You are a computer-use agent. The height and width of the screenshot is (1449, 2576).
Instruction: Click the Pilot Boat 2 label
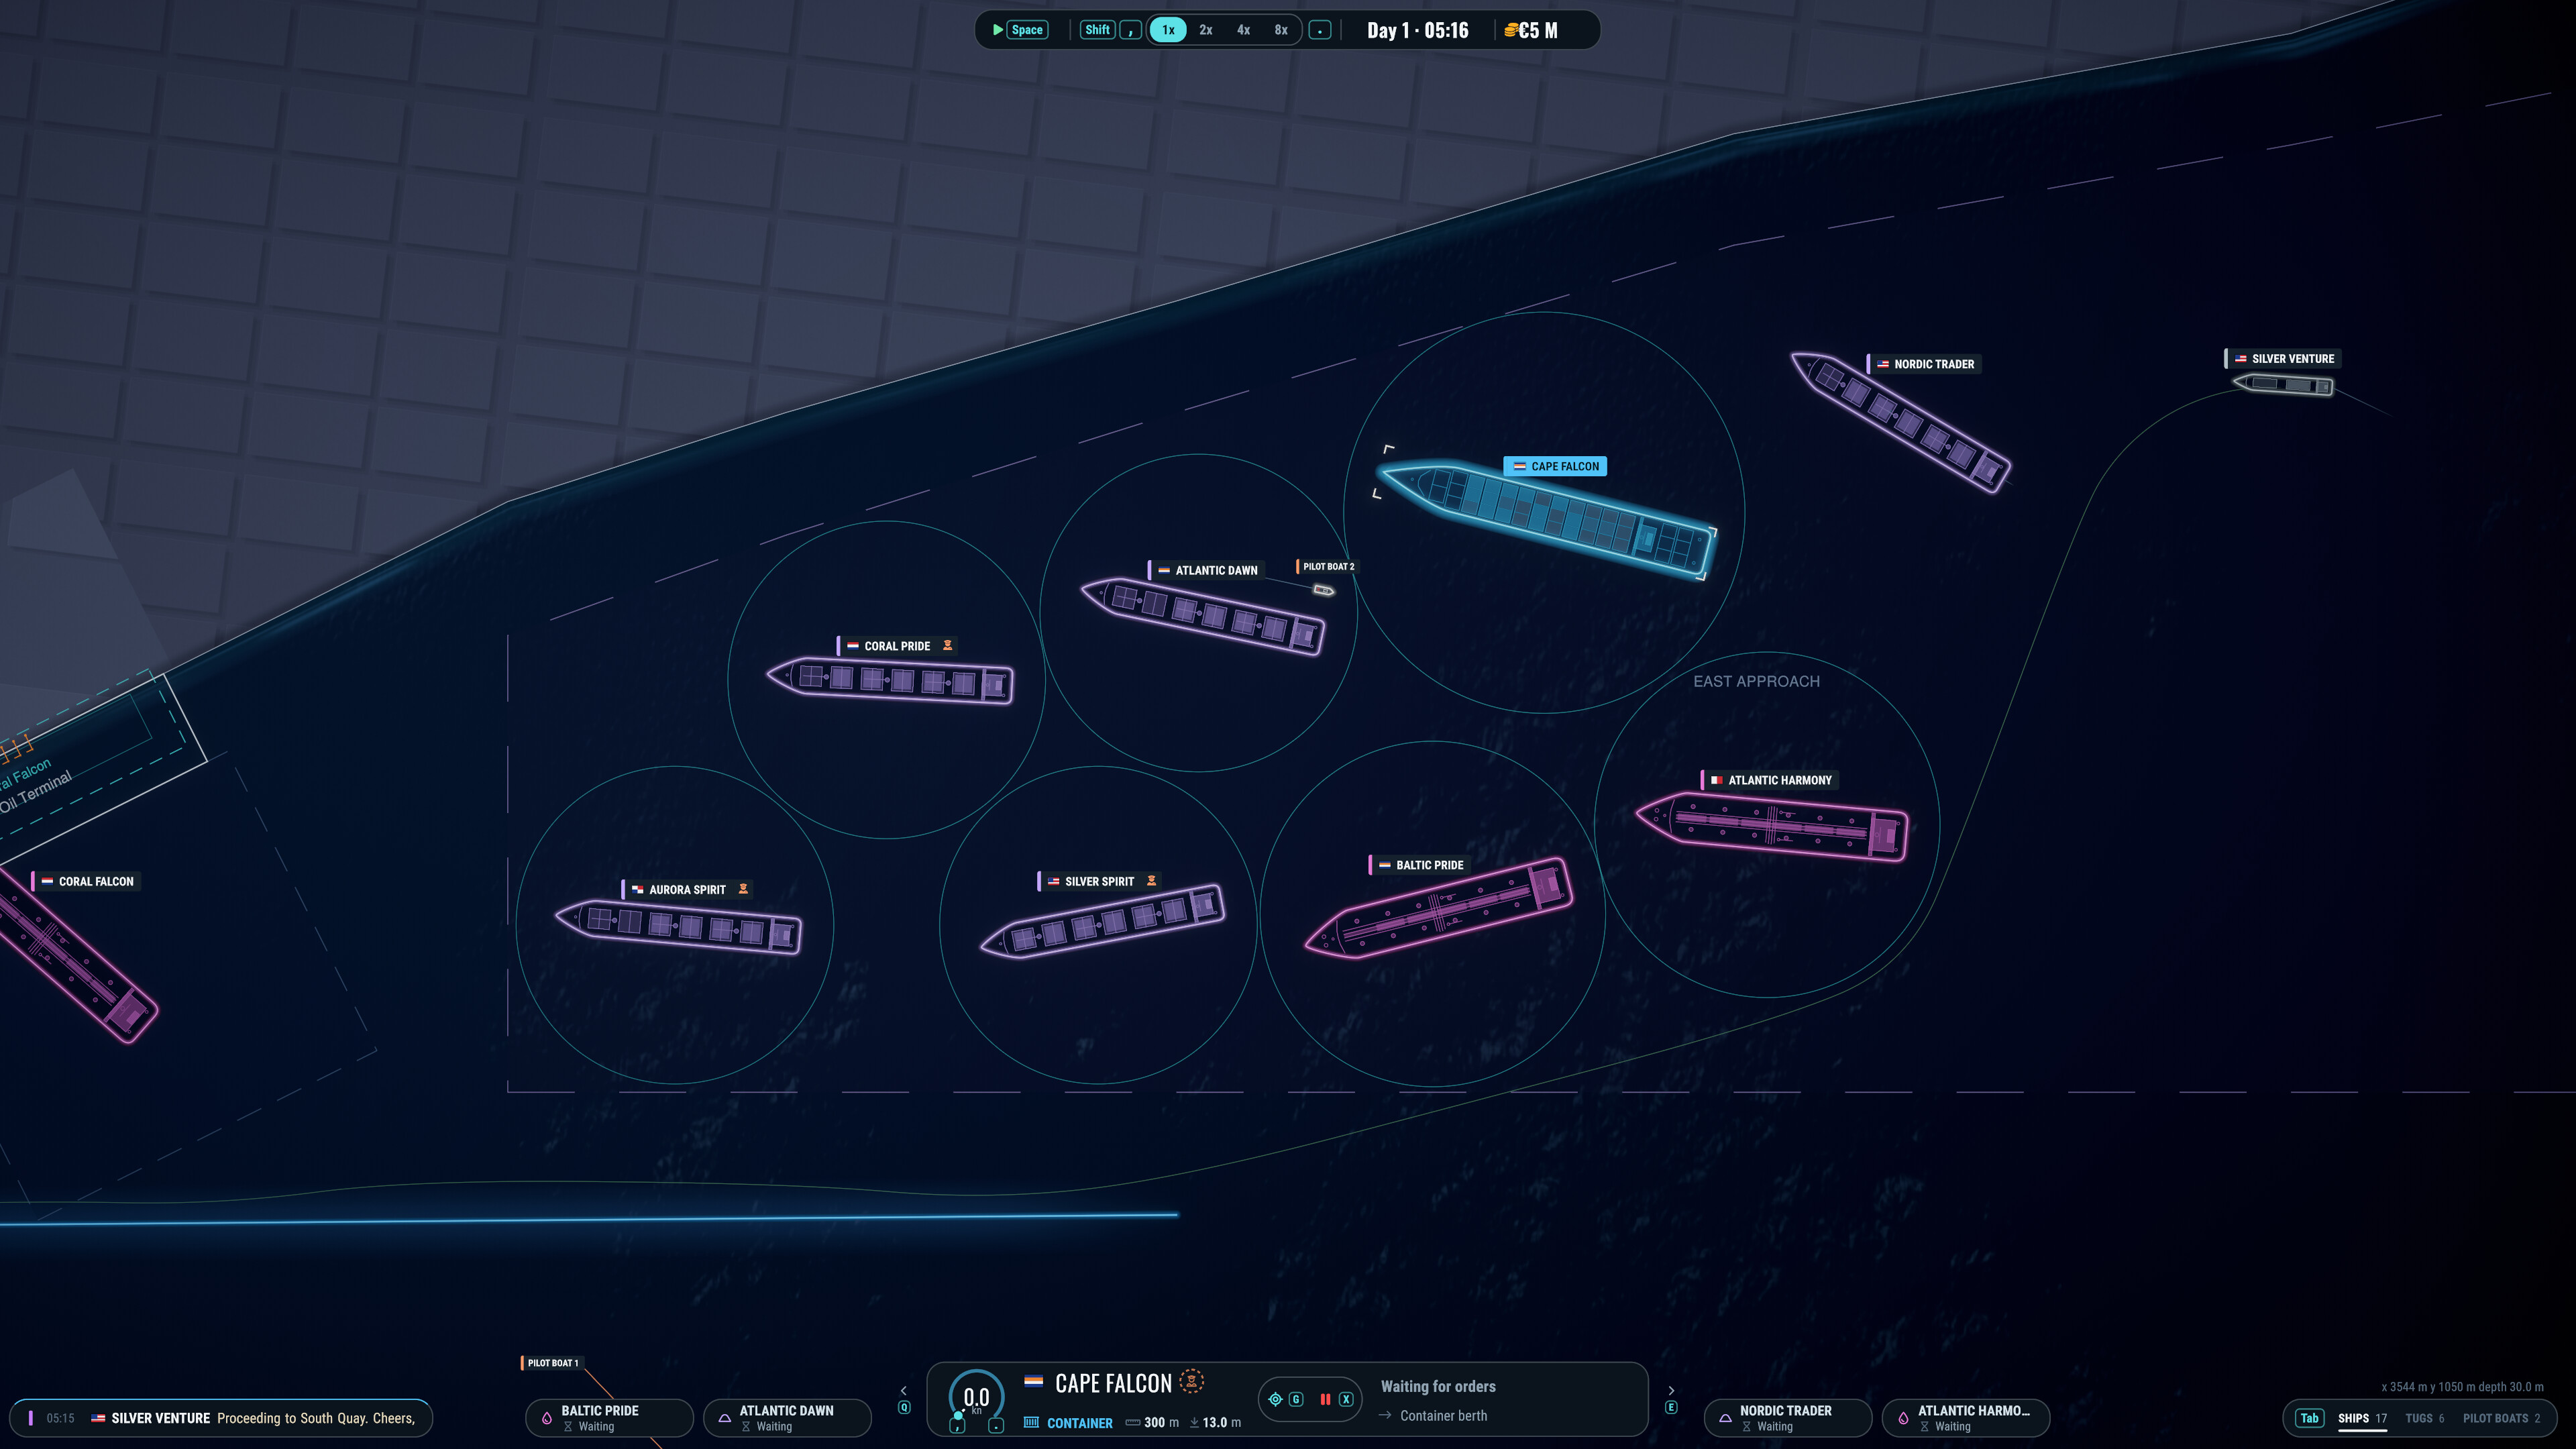[x=1327, y=566]
